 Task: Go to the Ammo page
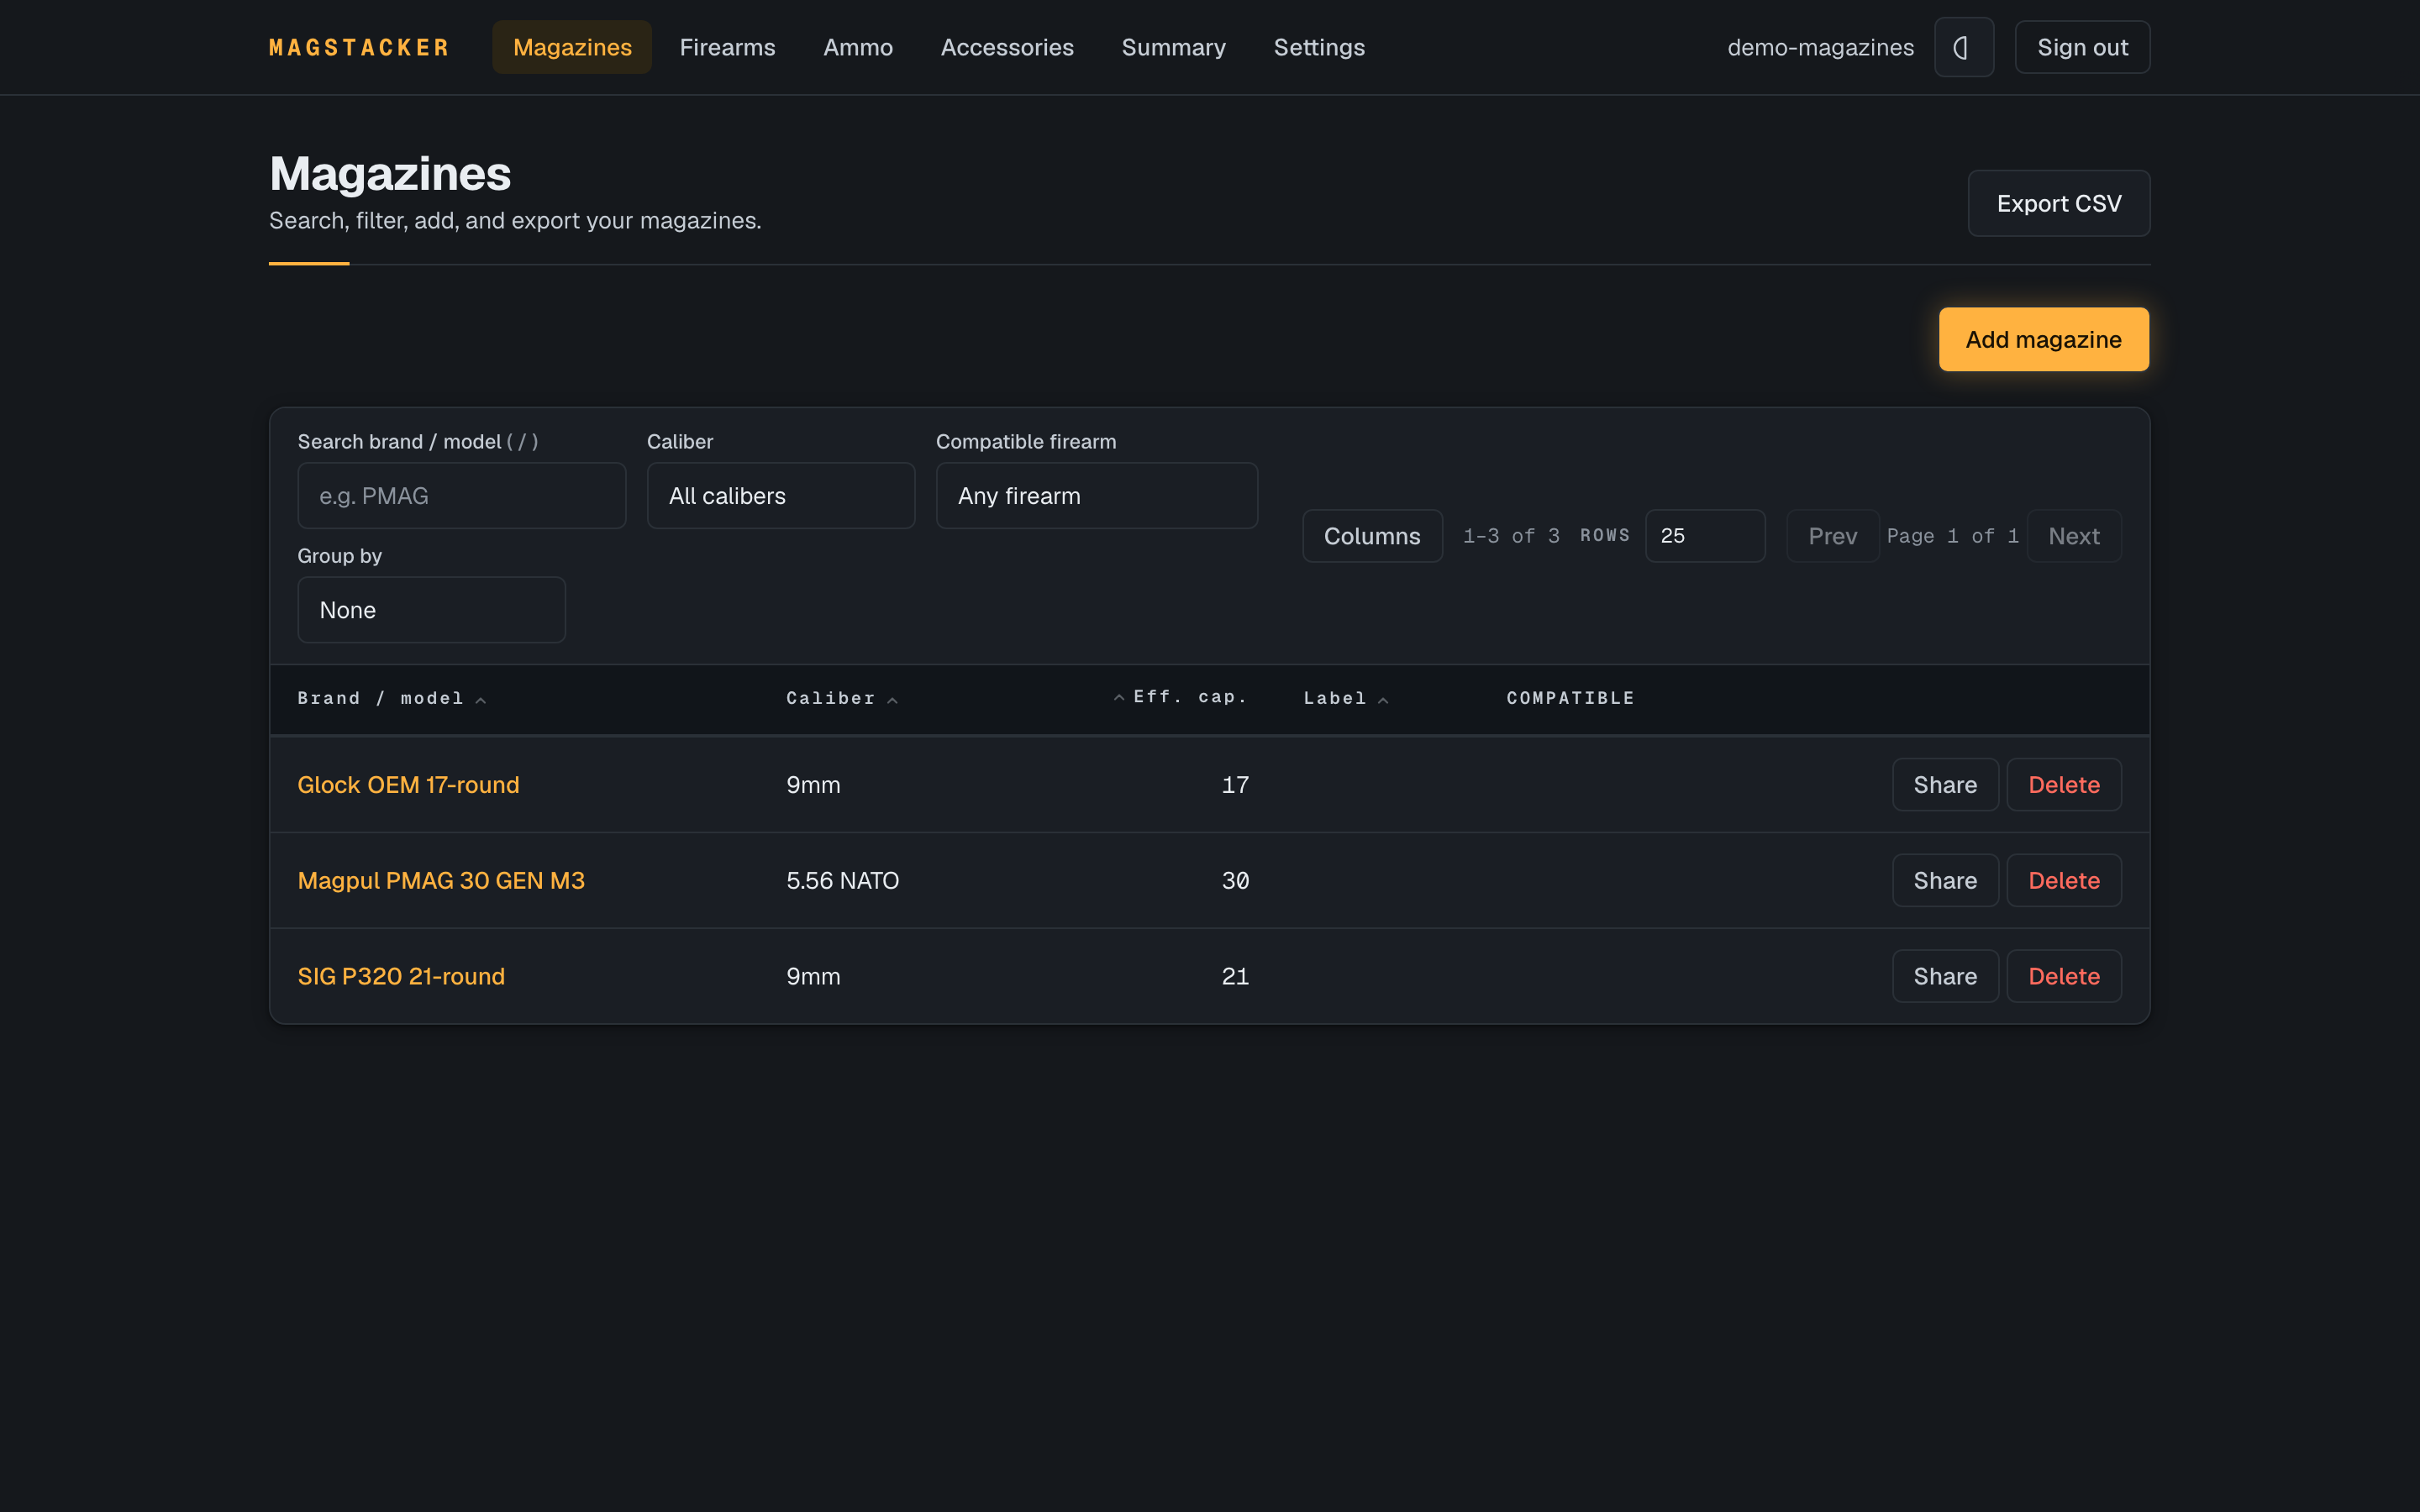858,47
